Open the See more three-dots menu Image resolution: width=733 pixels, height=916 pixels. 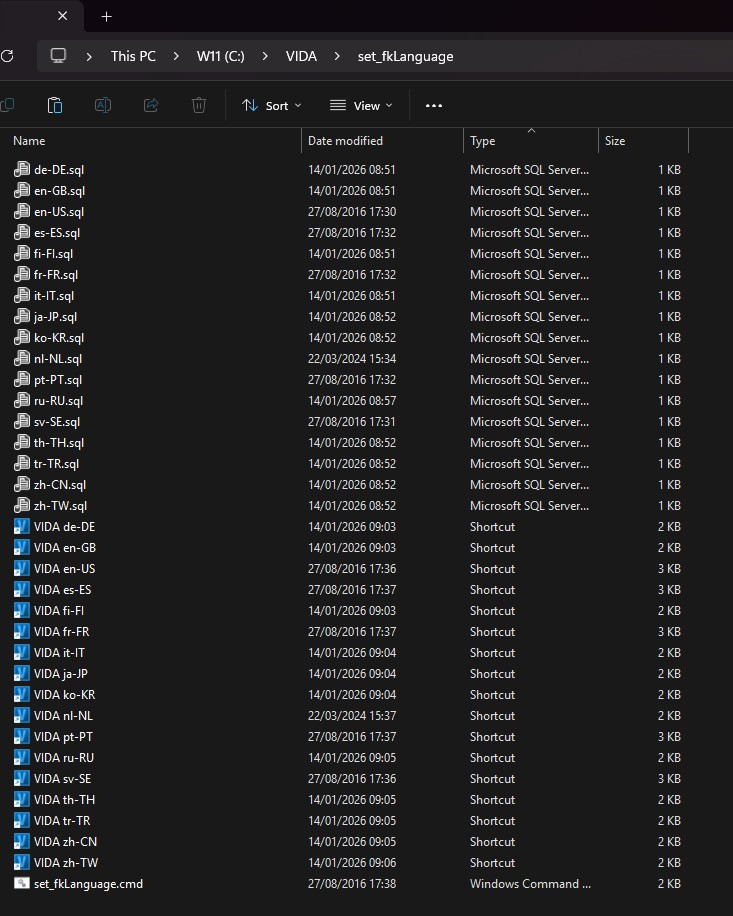pos(433,105)
